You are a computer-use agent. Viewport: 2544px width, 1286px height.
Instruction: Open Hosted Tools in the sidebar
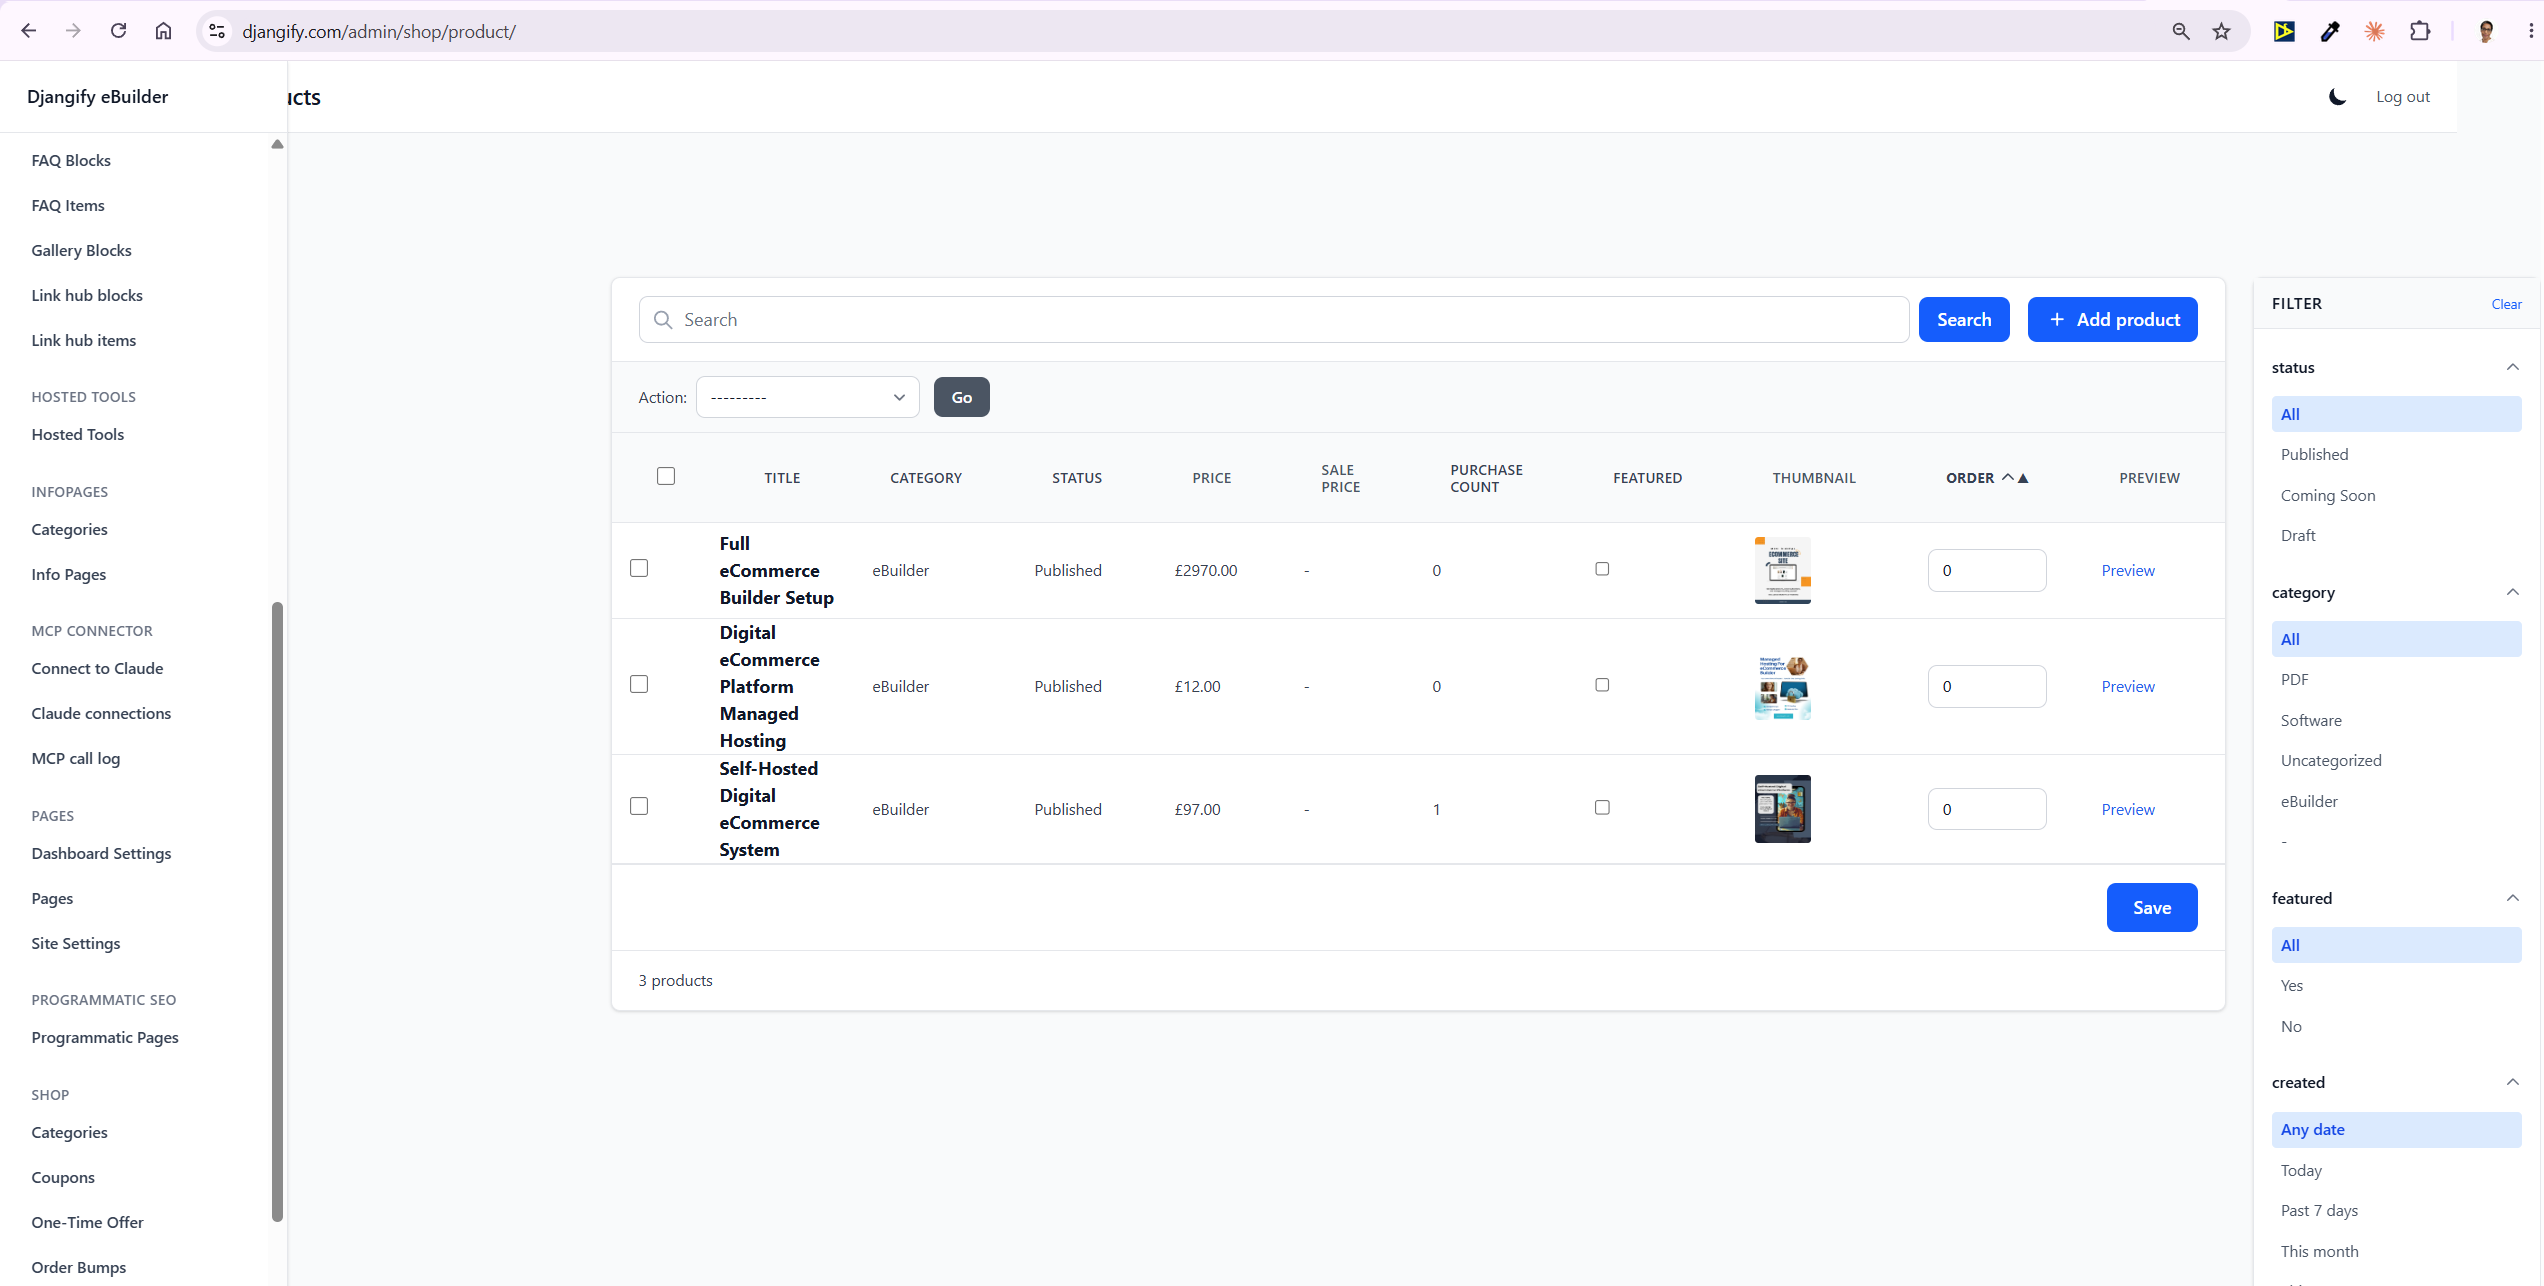(78, 434)
